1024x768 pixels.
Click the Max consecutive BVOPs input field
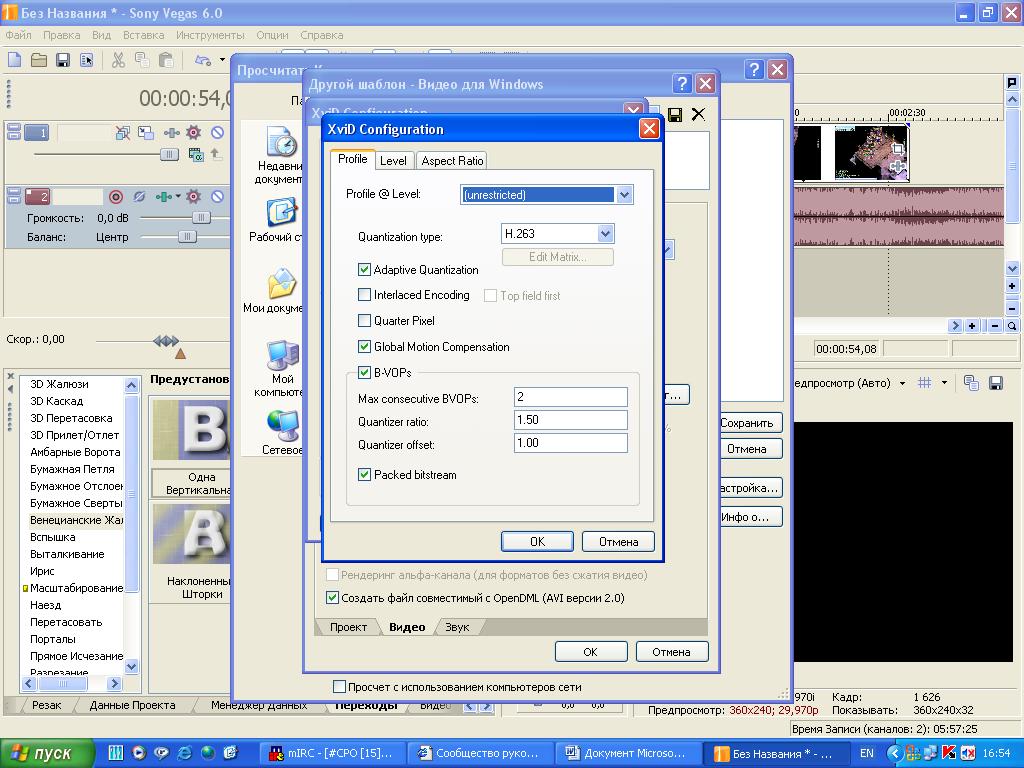pyautogui.click(x=571, y=397)
